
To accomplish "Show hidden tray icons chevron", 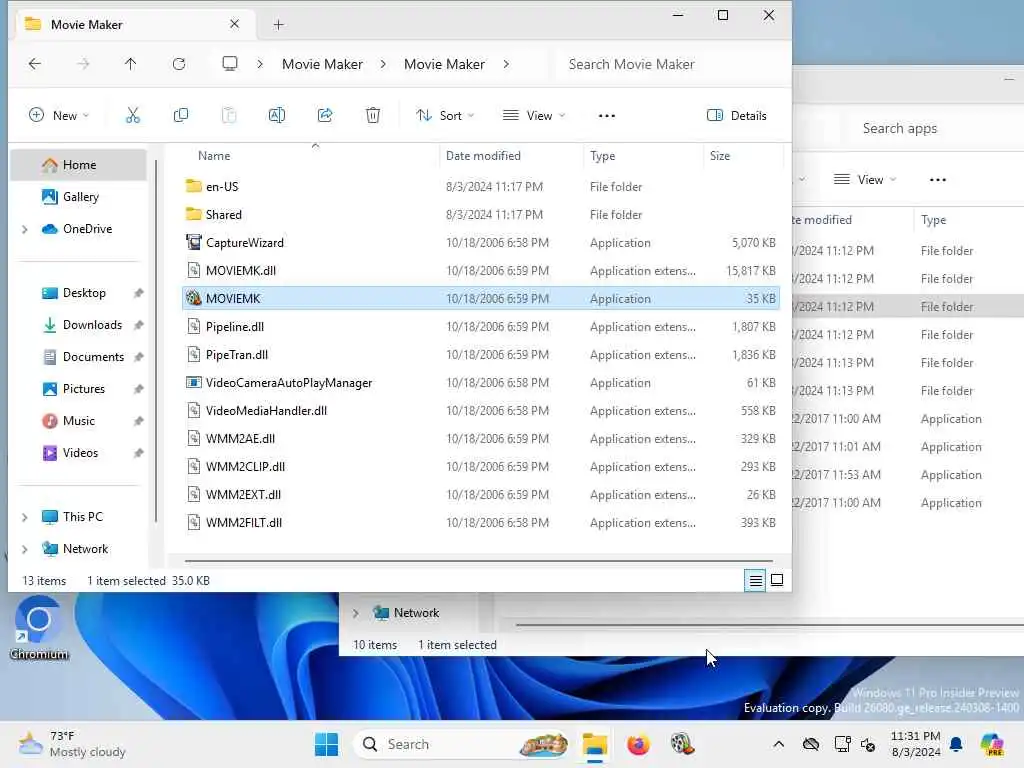I will coord(778,744).
